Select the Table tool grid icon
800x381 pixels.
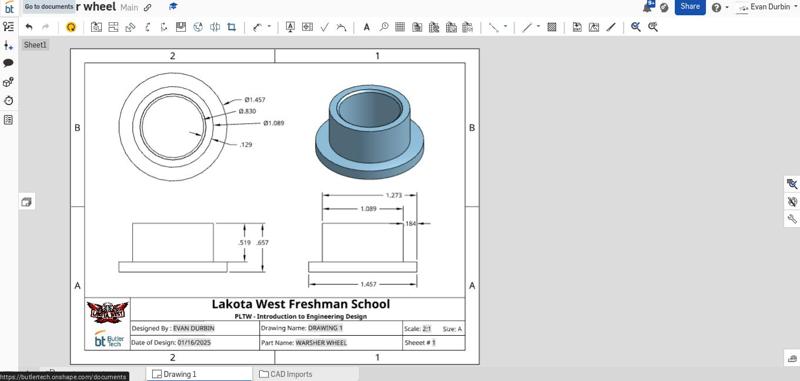[400, 28]
